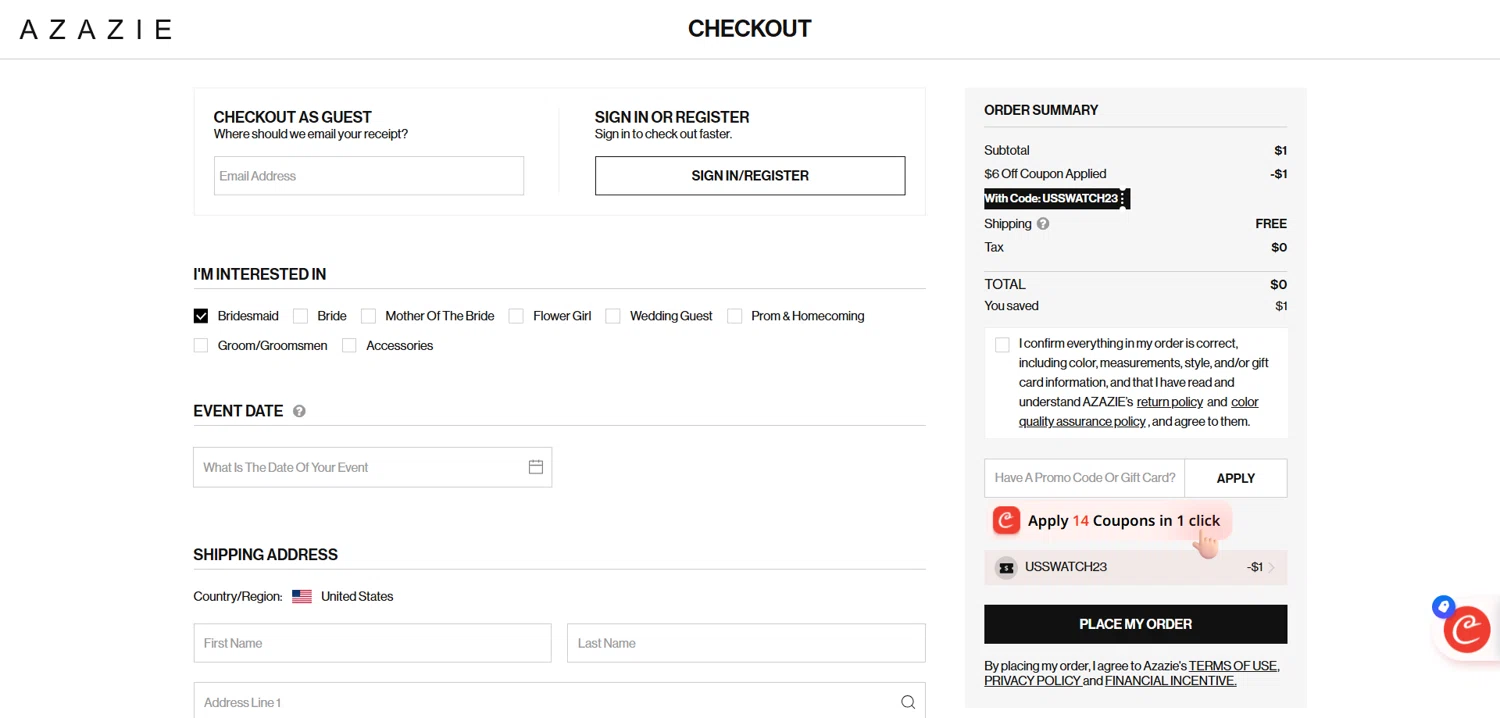This screenshot has width=1500, height=718.
Task: Click the address search magnifier icon
Action: [907, 702]
